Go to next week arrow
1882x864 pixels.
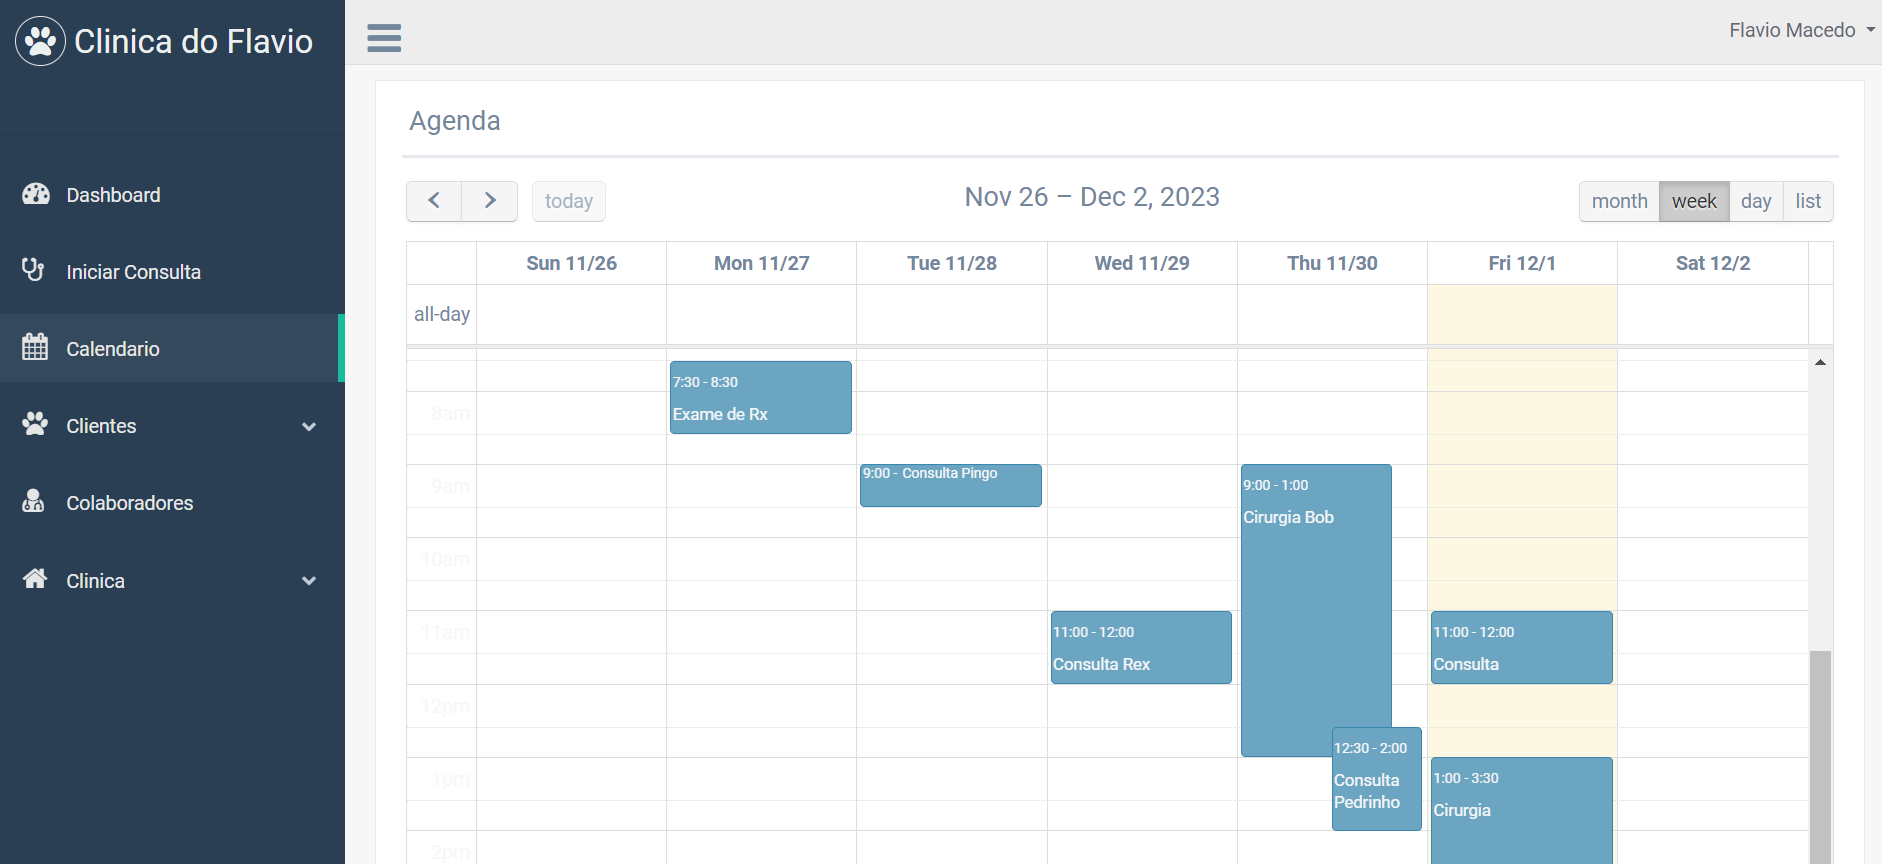pos(490,201)
